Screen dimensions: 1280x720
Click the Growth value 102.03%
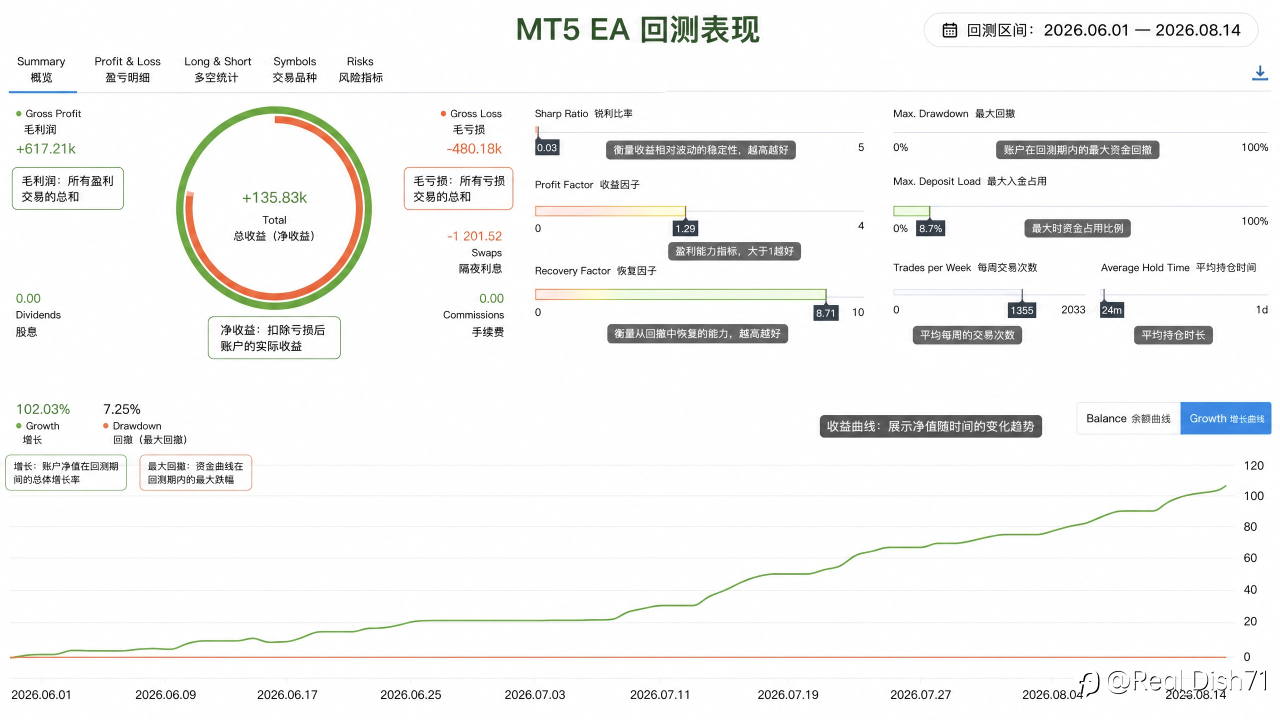click(x=43, y=409)
